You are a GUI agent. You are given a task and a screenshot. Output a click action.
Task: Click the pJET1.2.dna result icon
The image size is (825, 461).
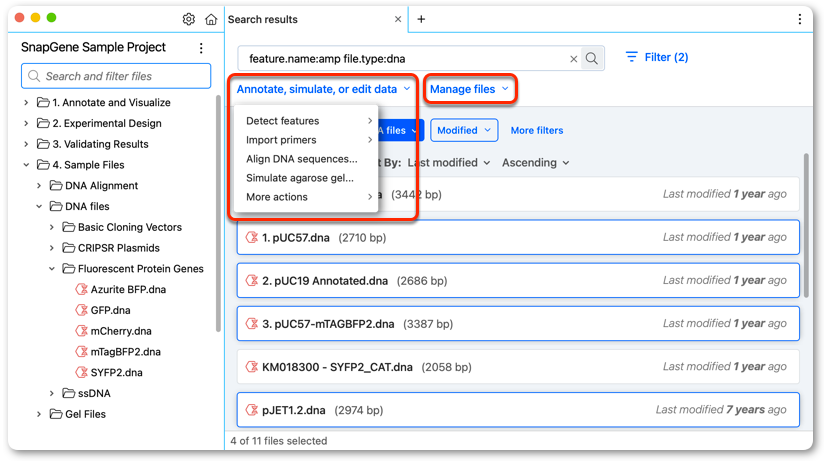pos(252,410)
